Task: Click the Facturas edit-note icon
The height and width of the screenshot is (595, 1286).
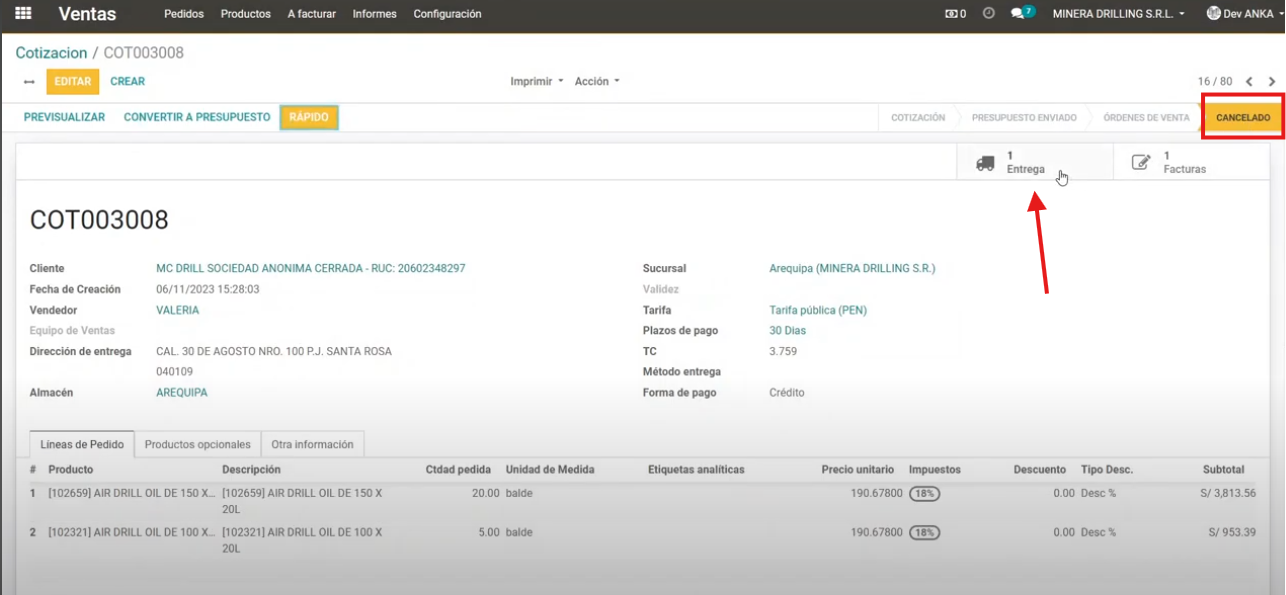Action: 1141,163
